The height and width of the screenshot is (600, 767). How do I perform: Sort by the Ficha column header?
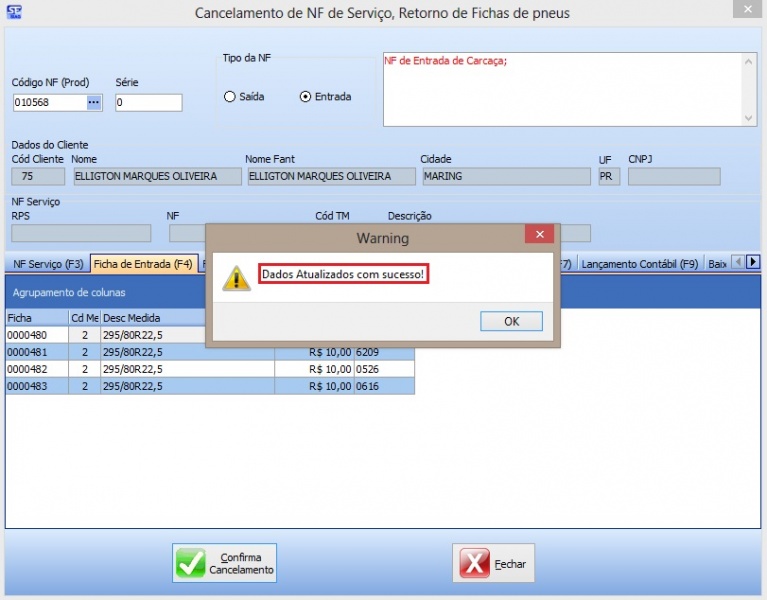(36, 317)
